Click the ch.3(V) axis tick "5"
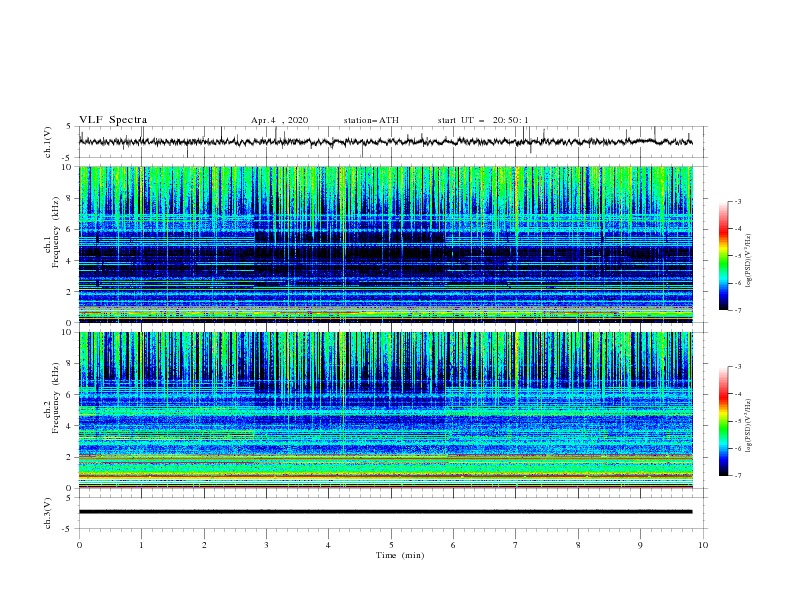This screenshot has width=792, height=612. point(69,497)
